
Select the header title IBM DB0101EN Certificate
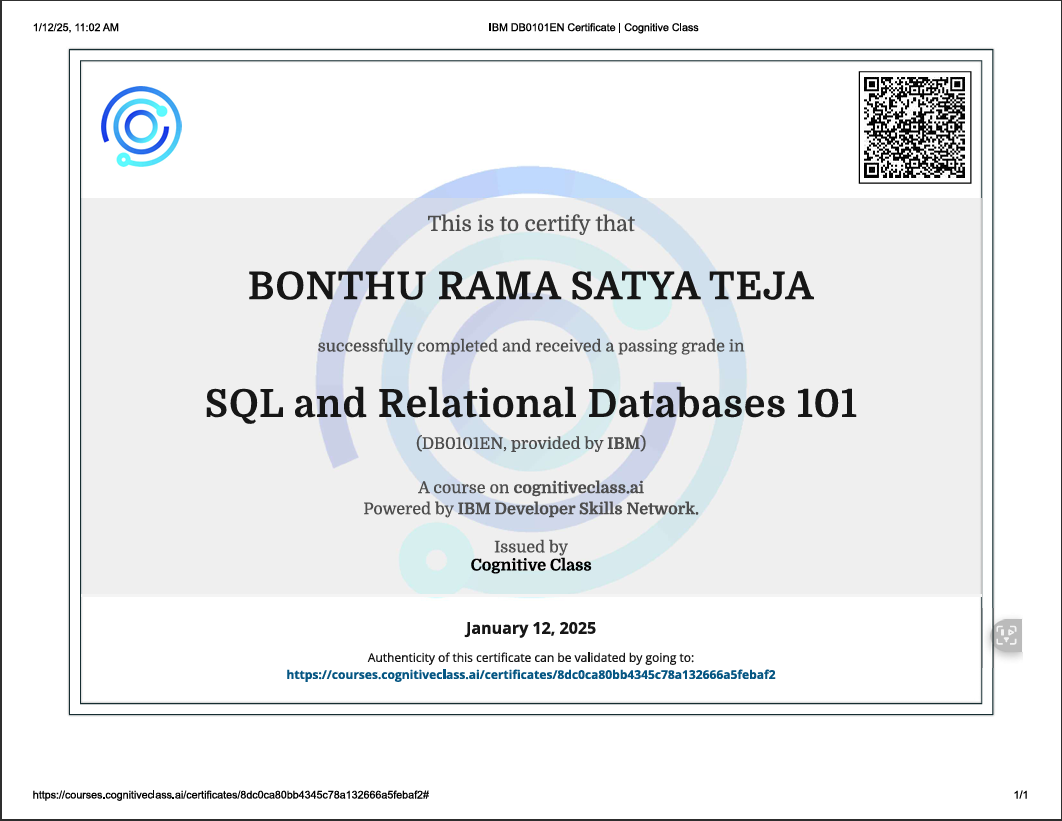(x=593, y=28)
